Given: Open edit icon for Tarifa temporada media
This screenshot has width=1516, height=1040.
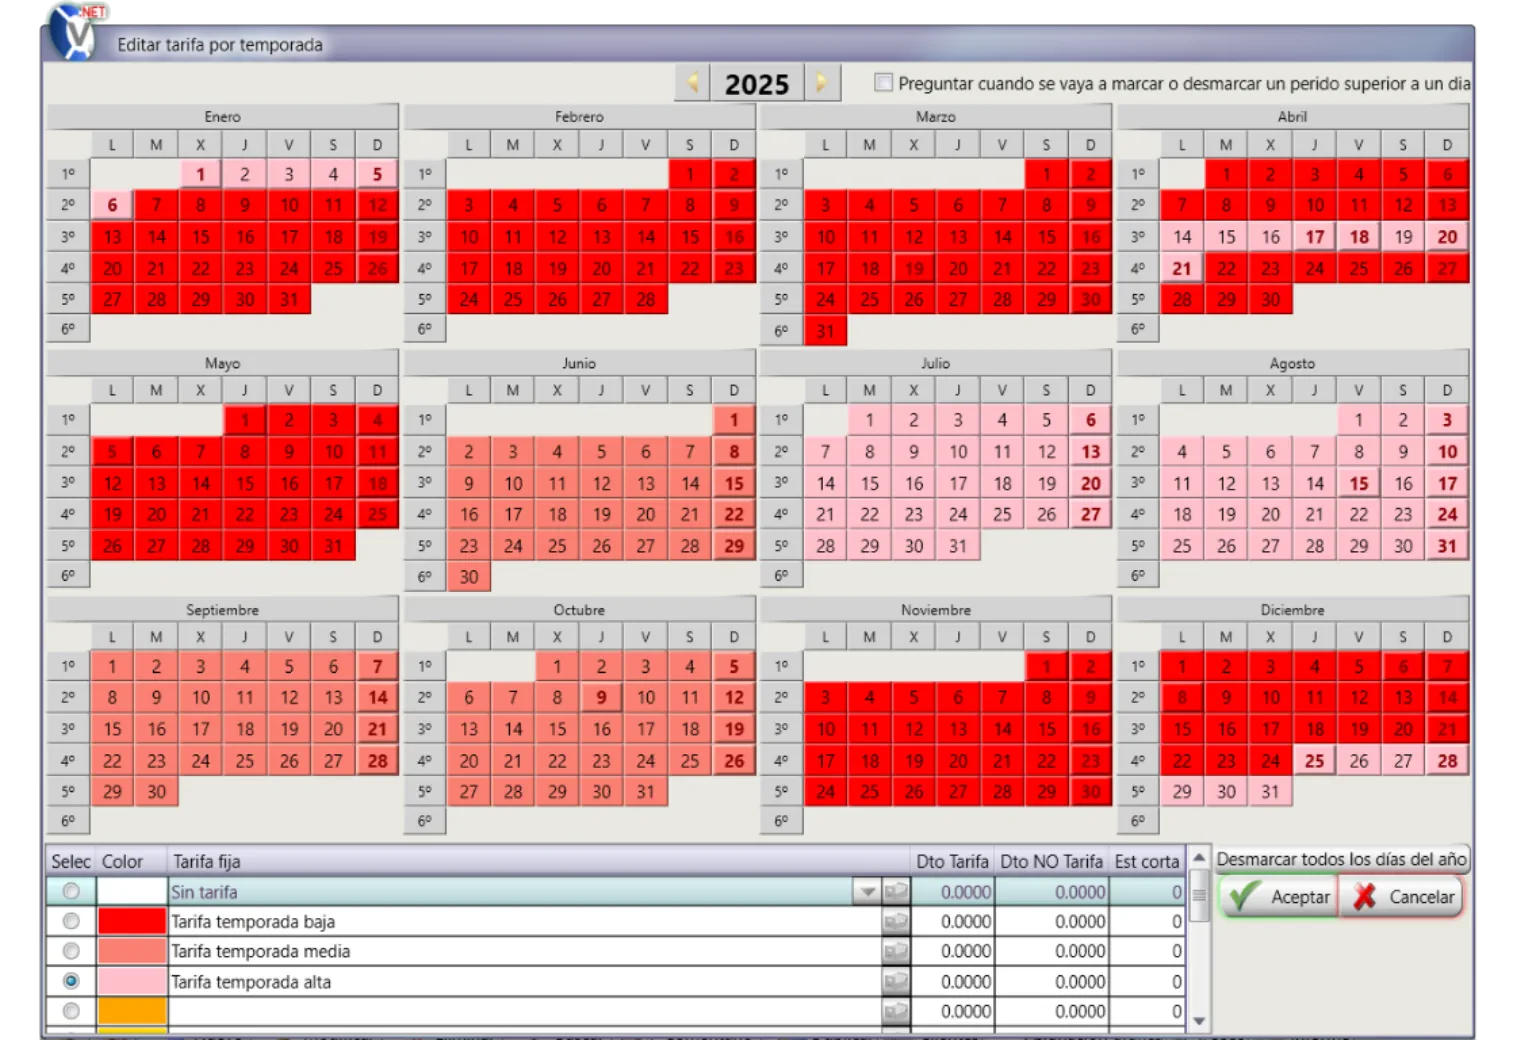Looking at the screenshot, I should [896, 951].
